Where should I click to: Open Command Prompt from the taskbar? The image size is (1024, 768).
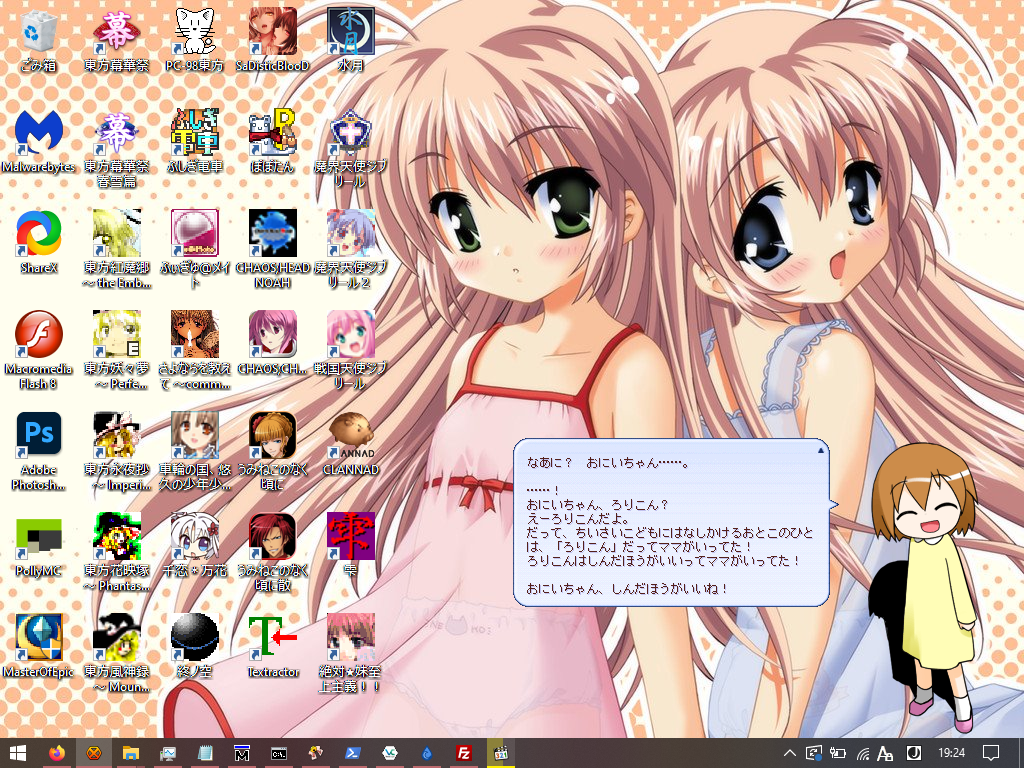click(x=279, y=753)
